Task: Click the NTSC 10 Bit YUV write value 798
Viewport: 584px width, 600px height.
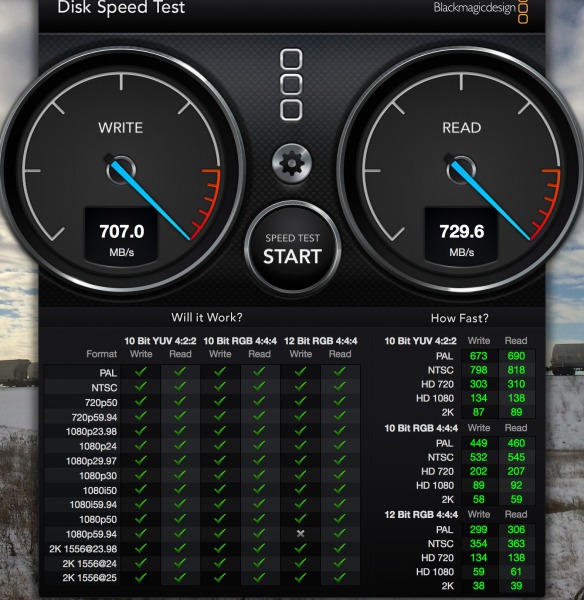Action: 478,370
